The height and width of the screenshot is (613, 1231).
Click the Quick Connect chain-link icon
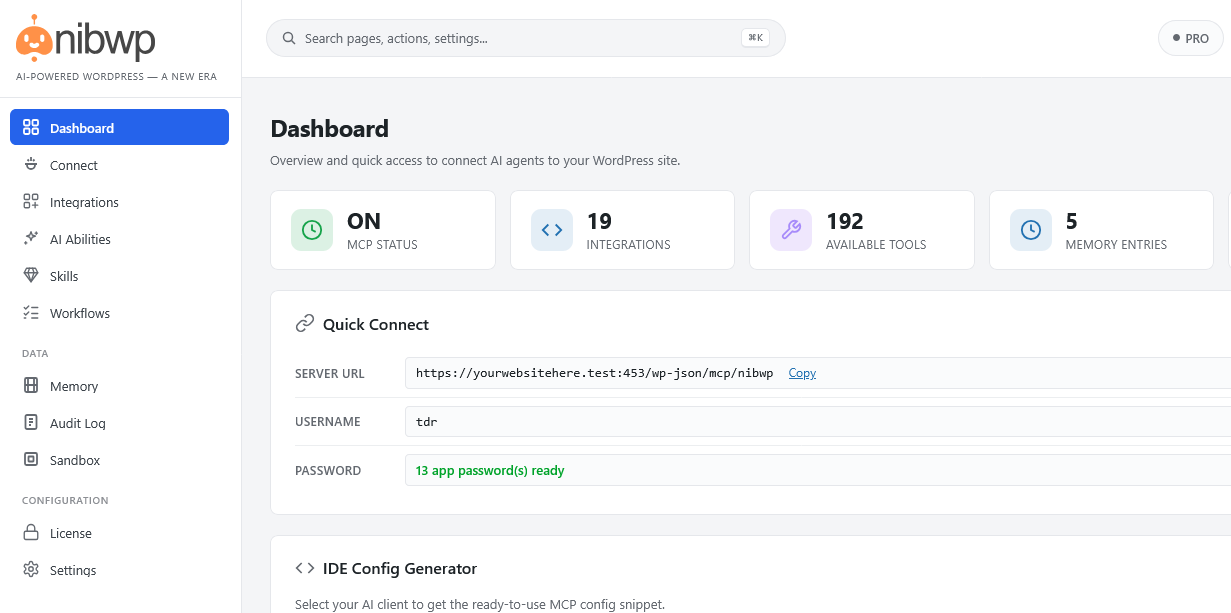[x=305, y=324]
